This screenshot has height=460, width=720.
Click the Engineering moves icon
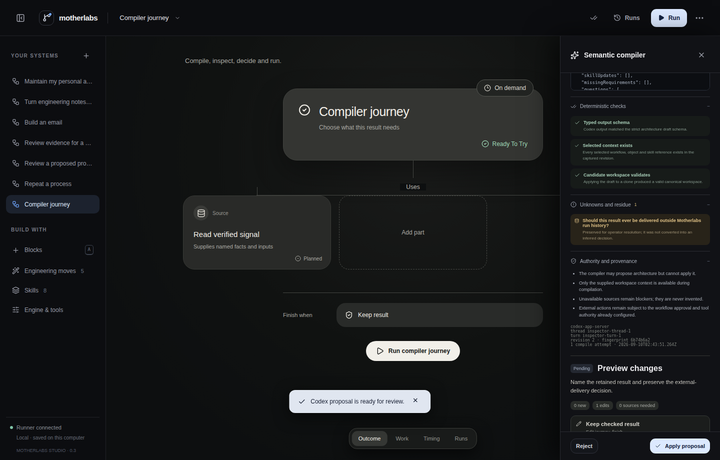[x=16, y=271]
